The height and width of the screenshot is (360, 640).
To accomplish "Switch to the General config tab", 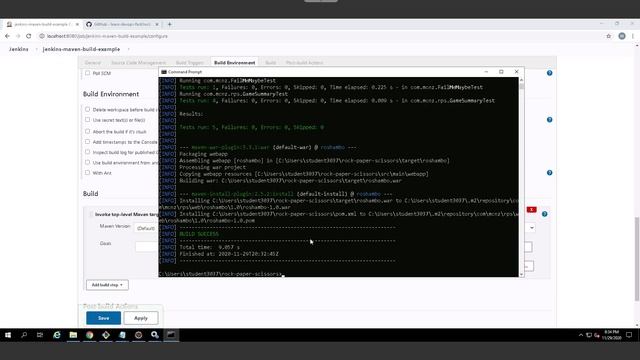I will click(93, 62).
